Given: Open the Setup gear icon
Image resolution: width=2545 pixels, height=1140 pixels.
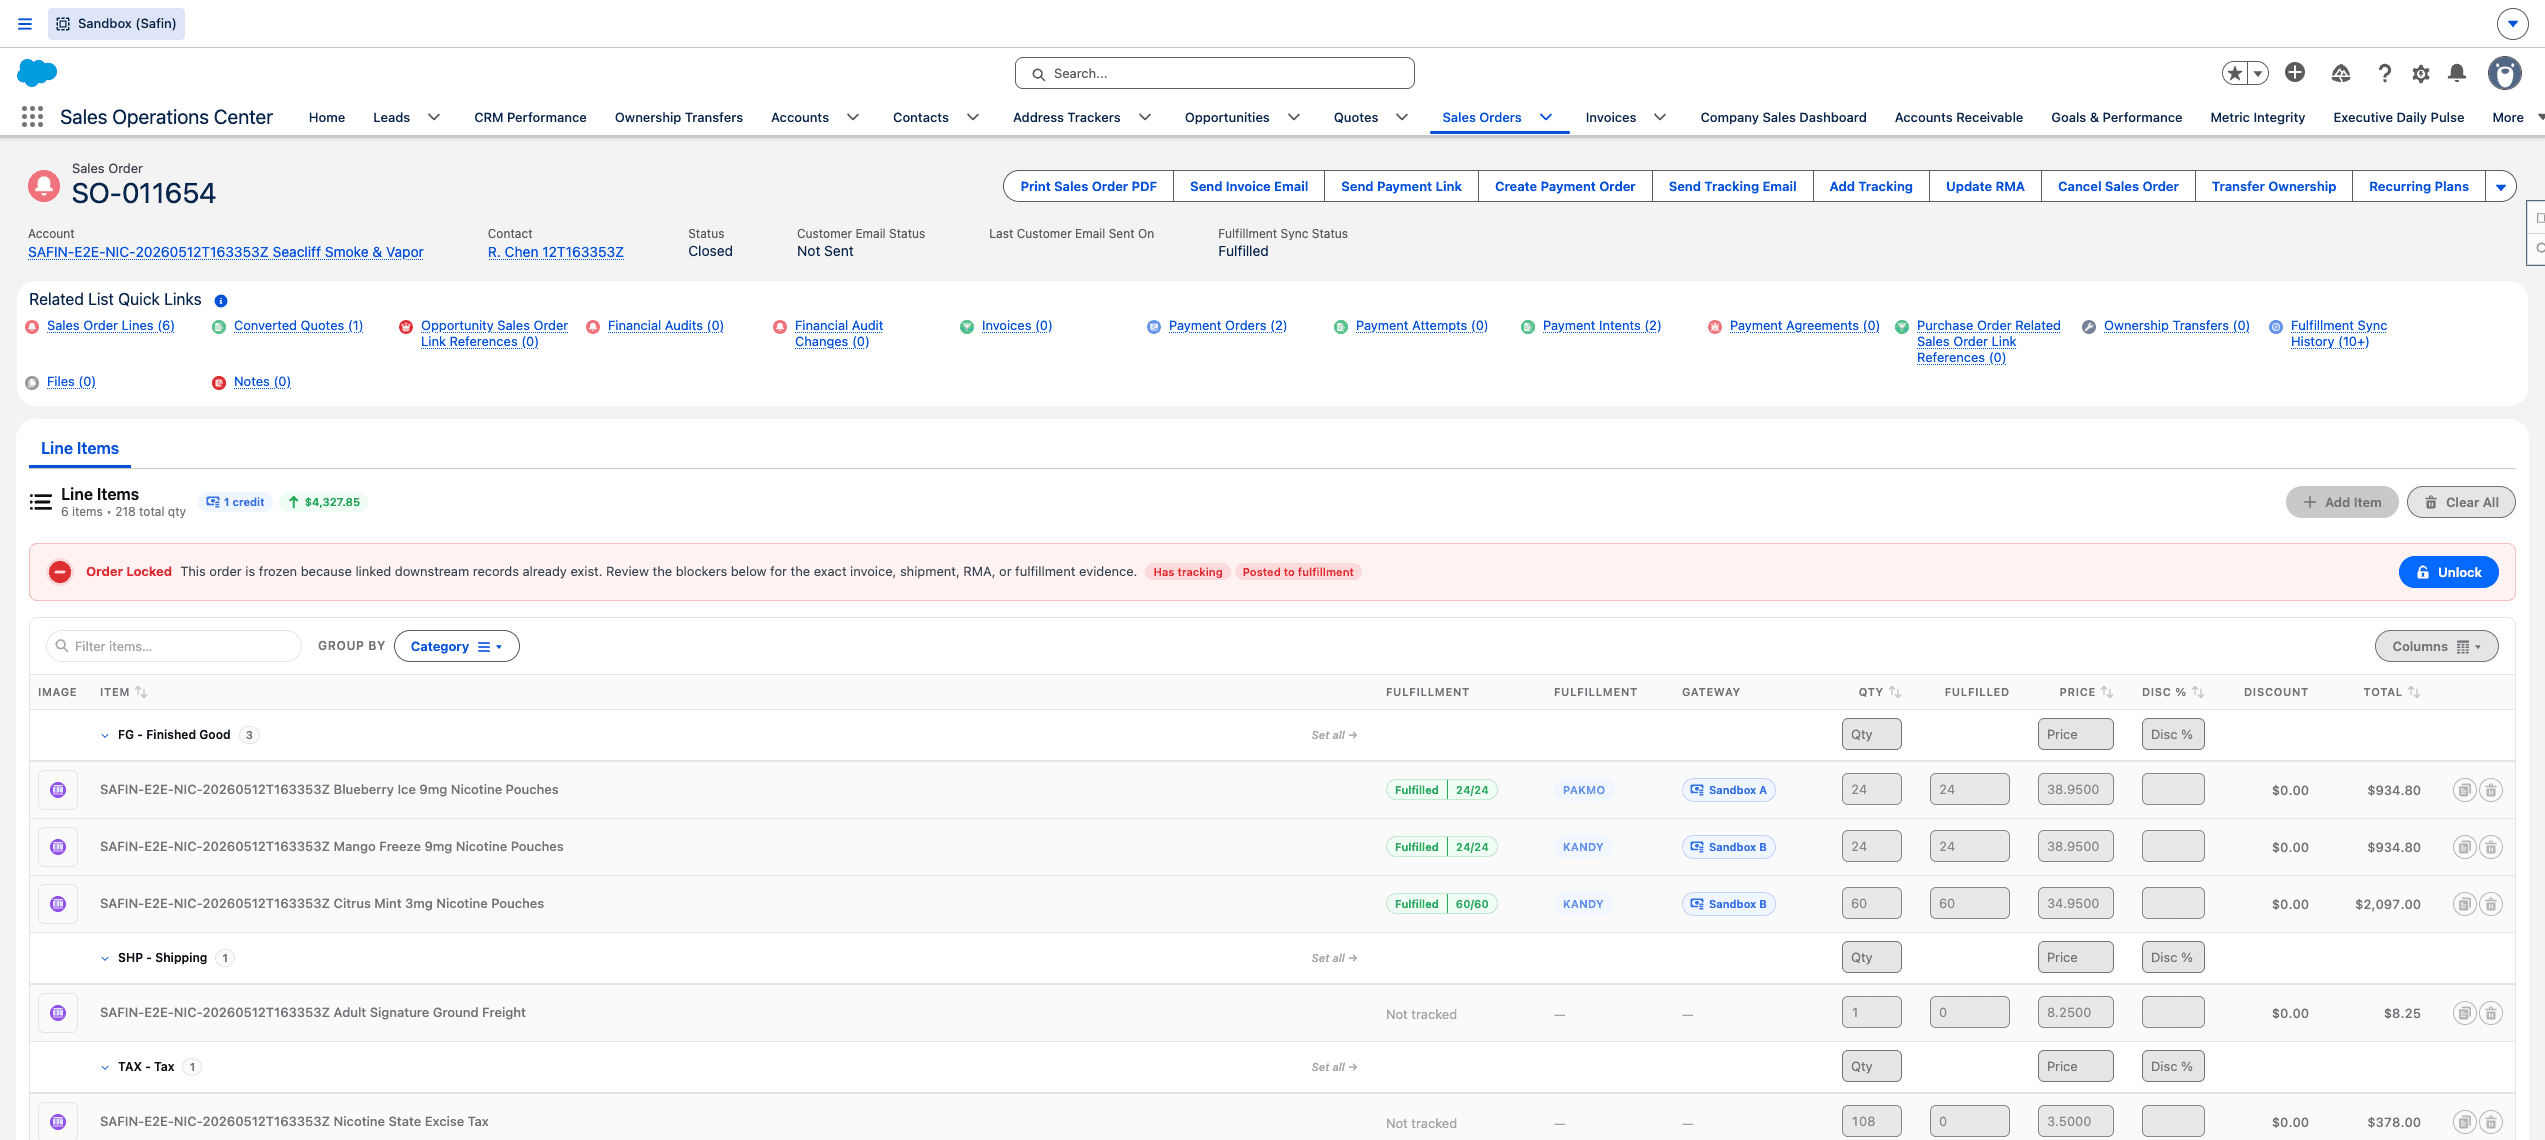Looking at the screenshot, I should click(x=2421, y=73).
